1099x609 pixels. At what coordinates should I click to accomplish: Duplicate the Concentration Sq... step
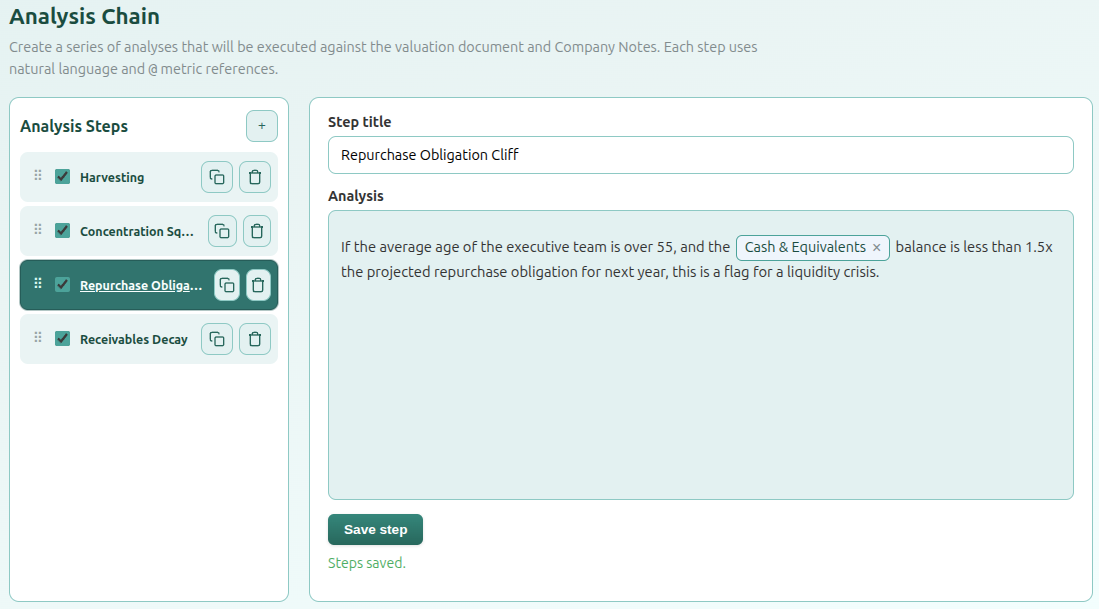coord(222,231)
